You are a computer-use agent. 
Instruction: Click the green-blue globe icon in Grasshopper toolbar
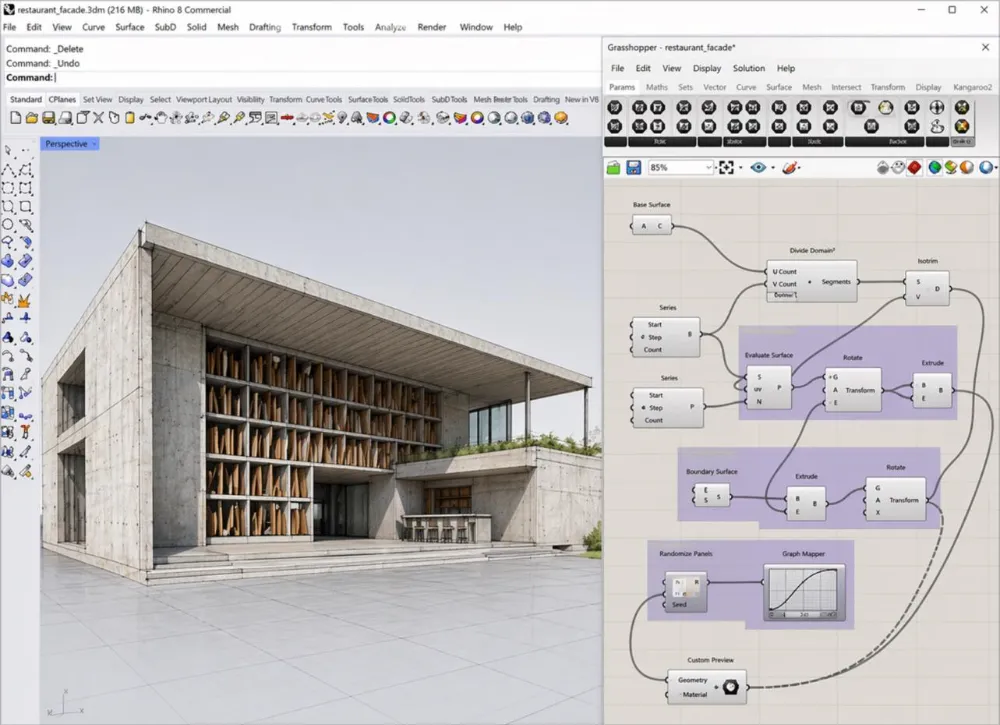(934, 168)
